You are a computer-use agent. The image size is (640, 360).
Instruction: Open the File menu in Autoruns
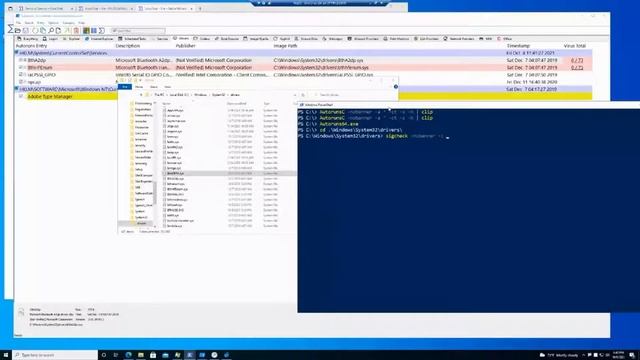coord(18,23)
